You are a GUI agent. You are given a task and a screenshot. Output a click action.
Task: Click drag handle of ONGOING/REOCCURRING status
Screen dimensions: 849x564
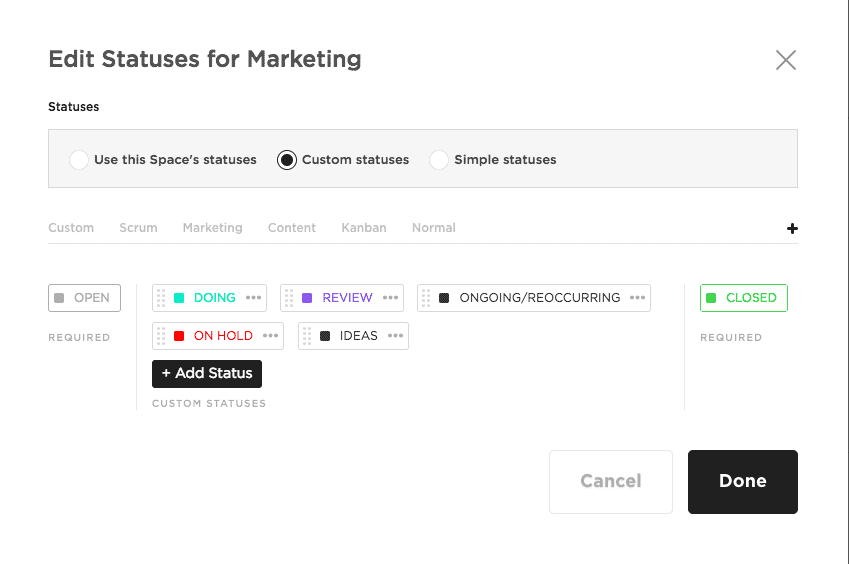[426, 298]
